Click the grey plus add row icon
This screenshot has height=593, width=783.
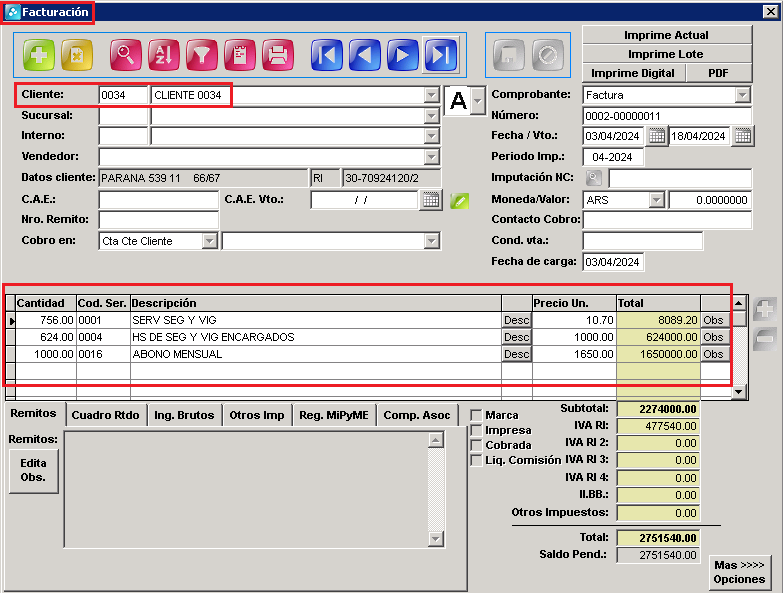coord(765,309)
